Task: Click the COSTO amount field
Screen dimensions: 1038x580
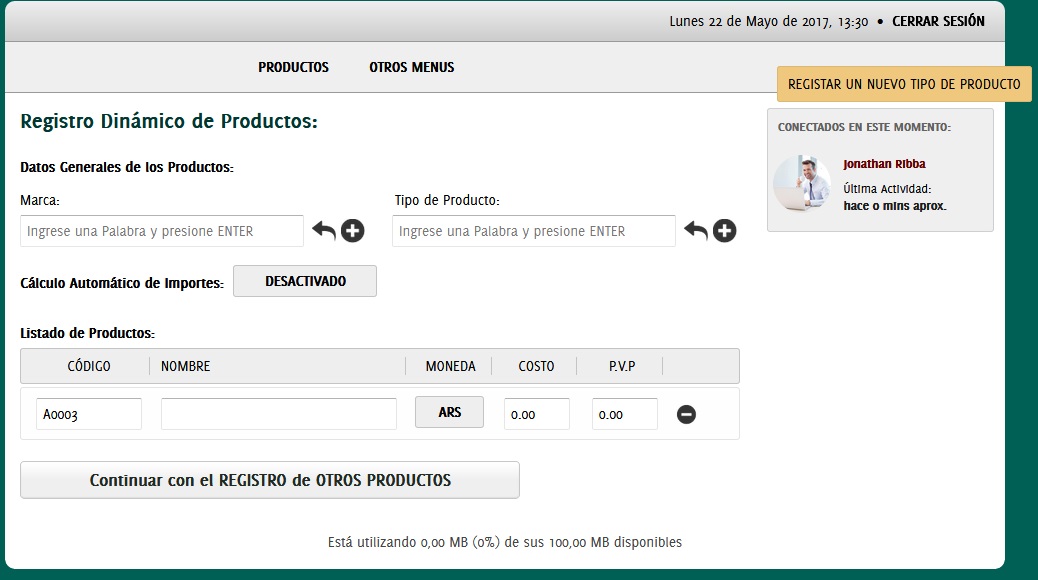Action: click(536, 414)
